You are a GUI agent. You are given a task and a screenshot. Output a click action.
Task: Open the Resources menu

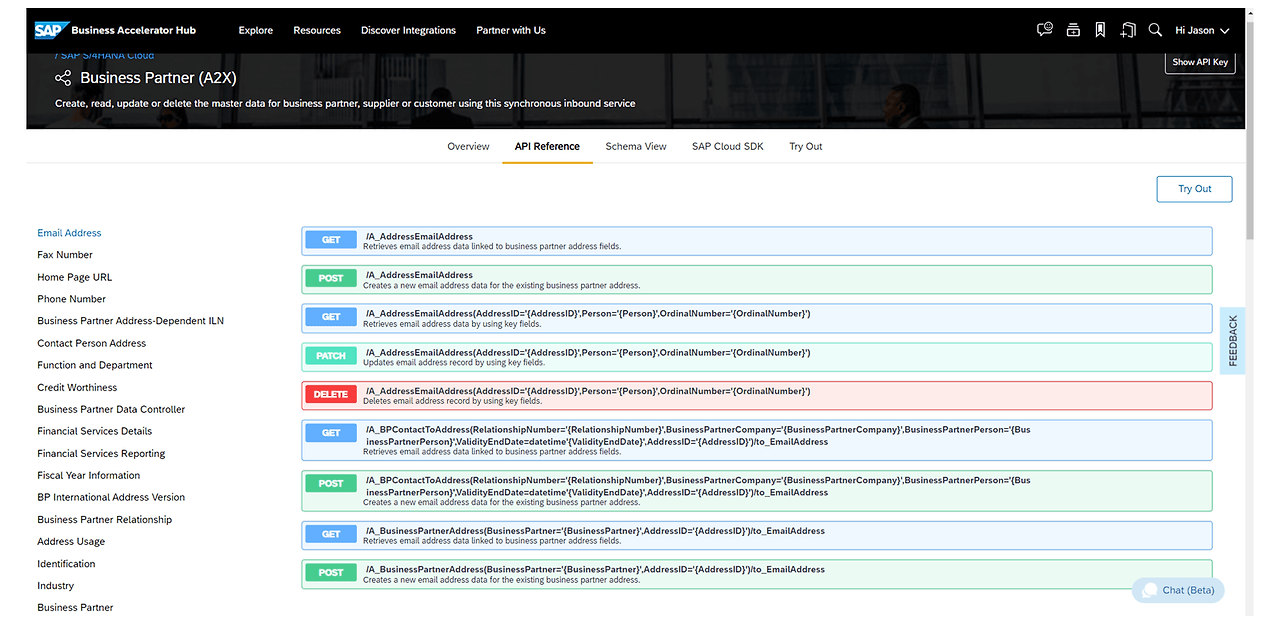click(317, 30)
